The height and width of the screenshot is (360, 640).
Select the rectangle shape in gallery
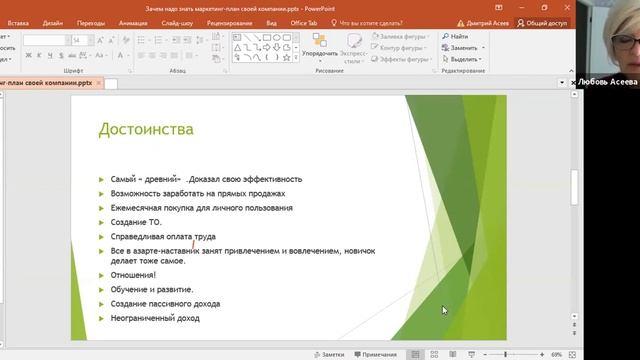pos(267,38)
